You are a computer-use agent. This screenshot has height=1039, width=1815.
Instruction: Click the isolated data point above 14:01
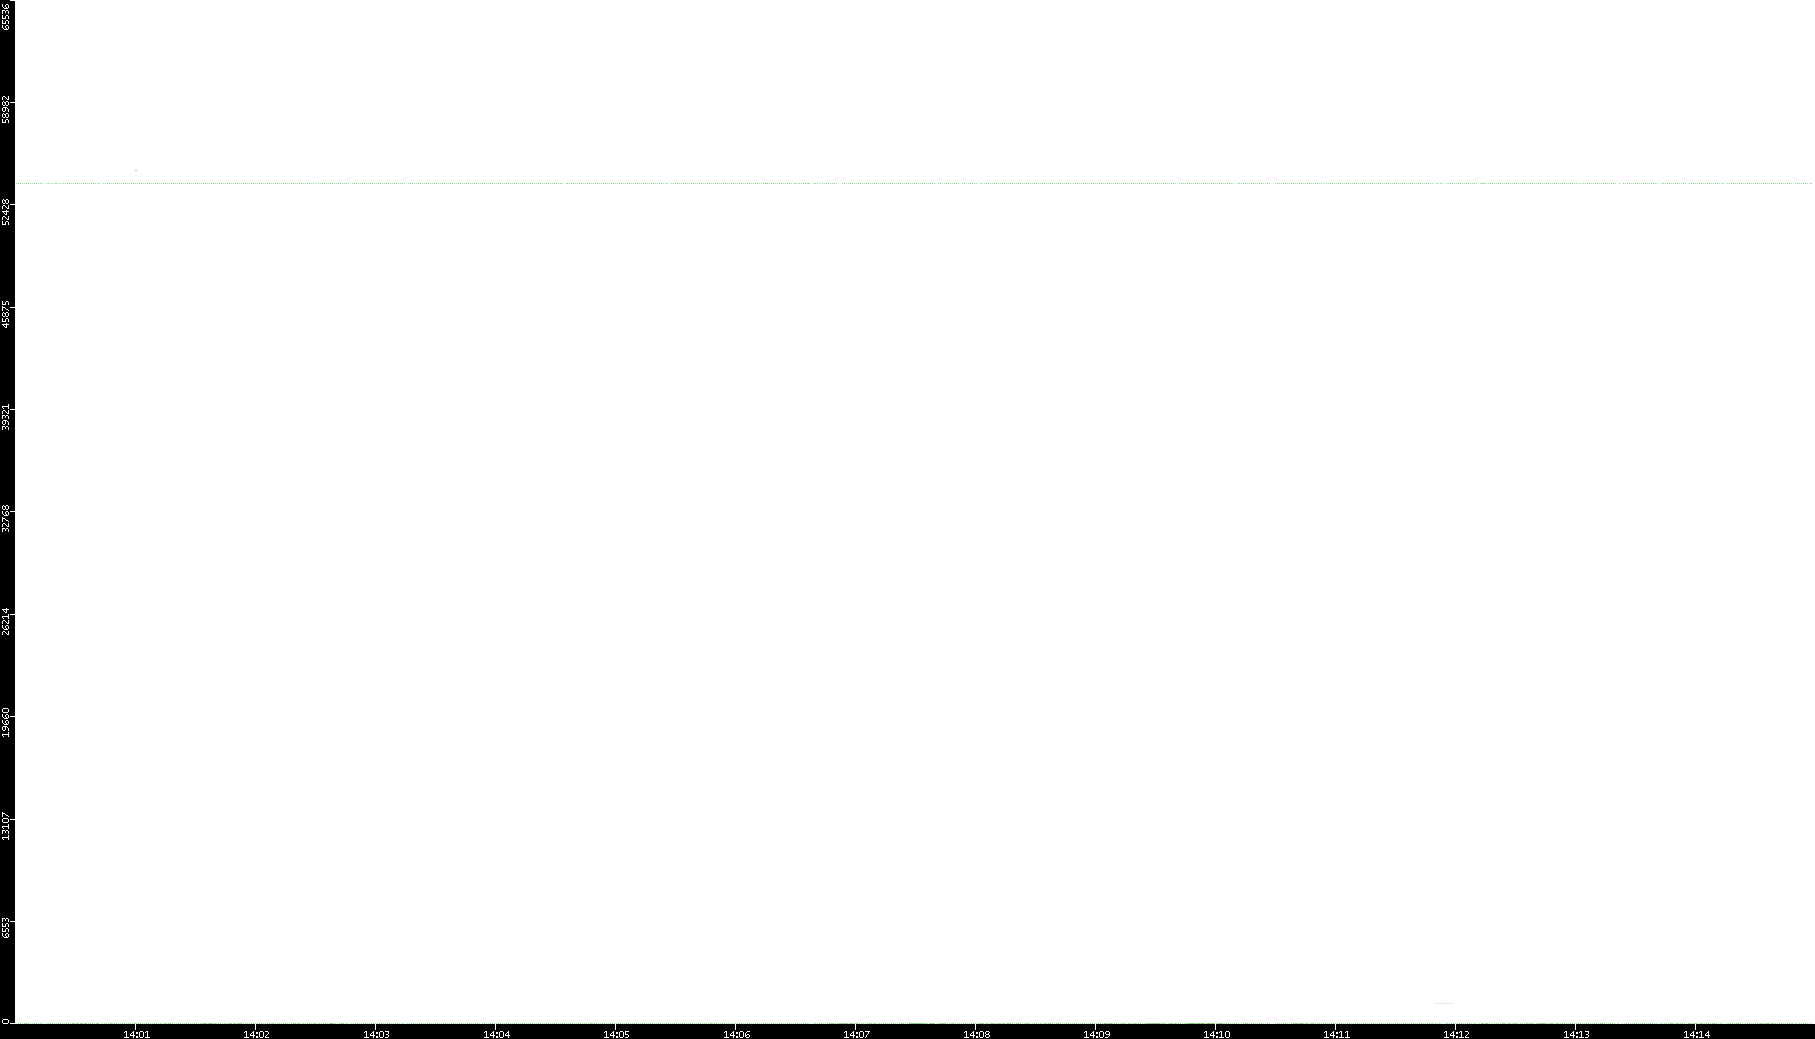[136, 170]
